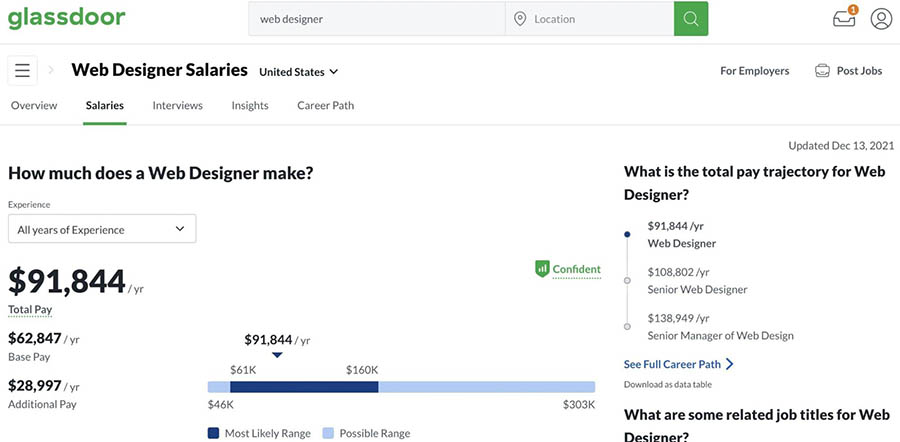Open the Insights tab
This screenshot has height=442, width=900.
coord(250,105)
